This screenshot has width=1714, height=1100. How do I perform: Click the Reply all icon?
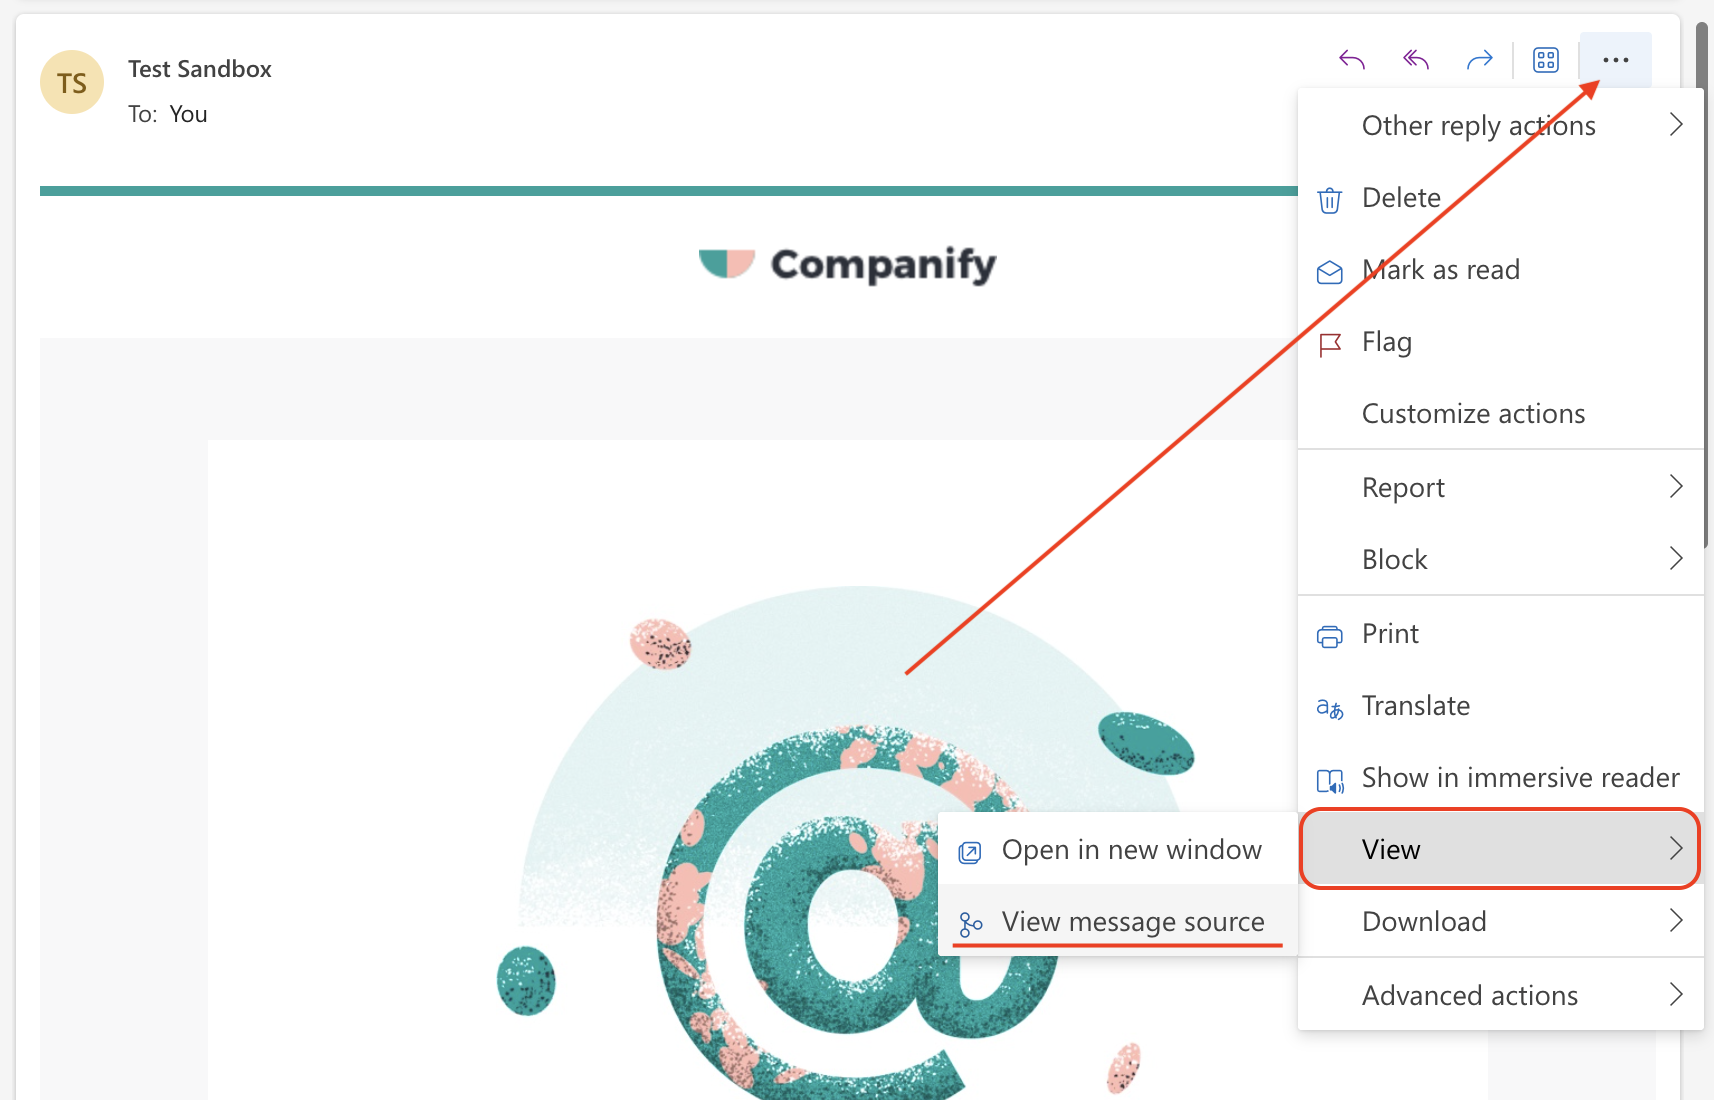click(1416, 60)
